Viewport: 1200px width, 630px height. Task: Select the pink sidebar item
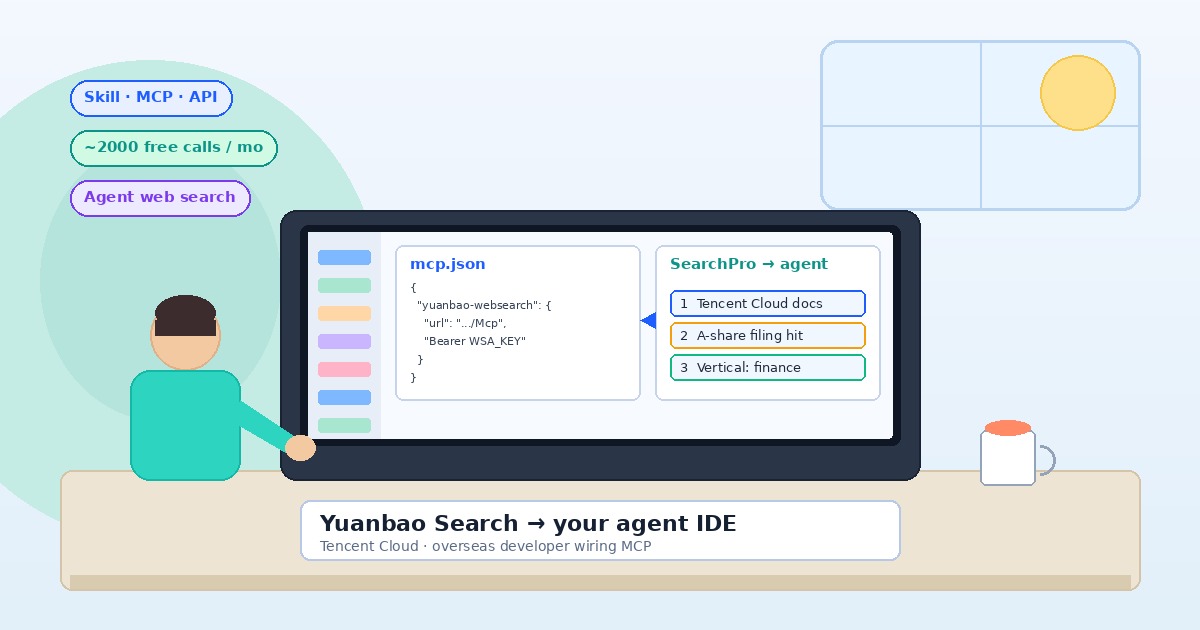(344, 370)
